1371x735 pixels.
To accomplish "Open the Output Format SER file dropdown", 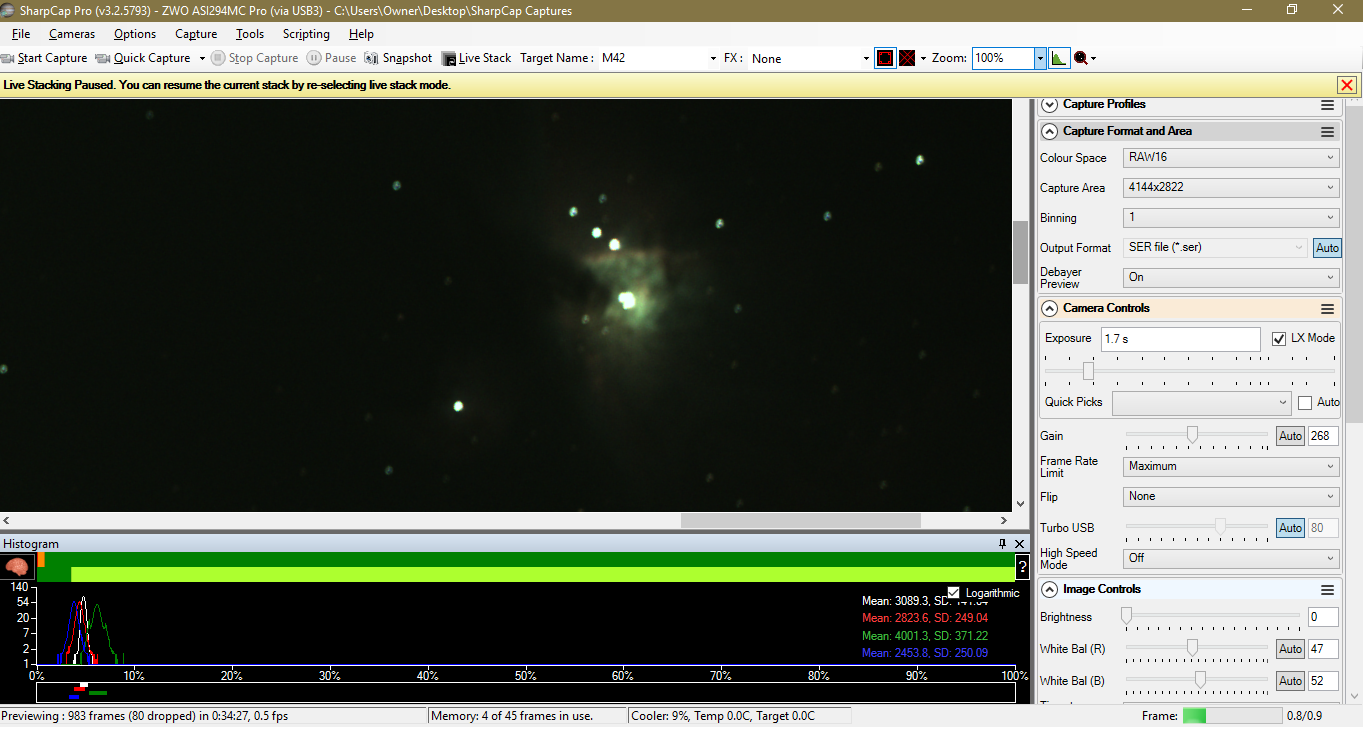I will (x=1215, y=247).
